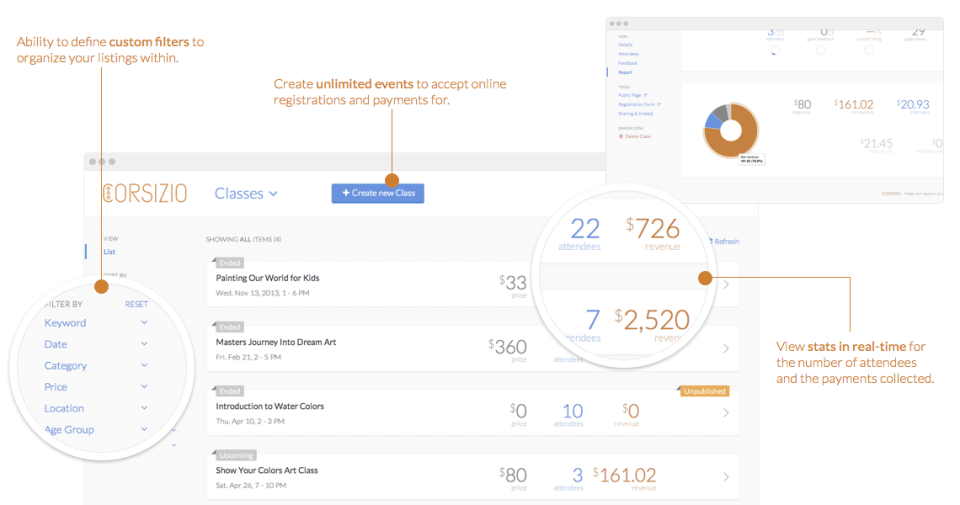Image resolution: width=960 pixels, height=505 pixels.
Task: Click the RESET filters link
Action: pos(137,304)
